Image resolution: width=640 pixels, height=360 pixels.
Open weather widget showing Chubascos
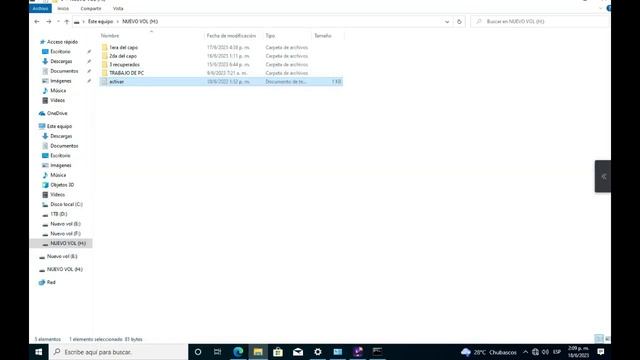coord(489,352)
